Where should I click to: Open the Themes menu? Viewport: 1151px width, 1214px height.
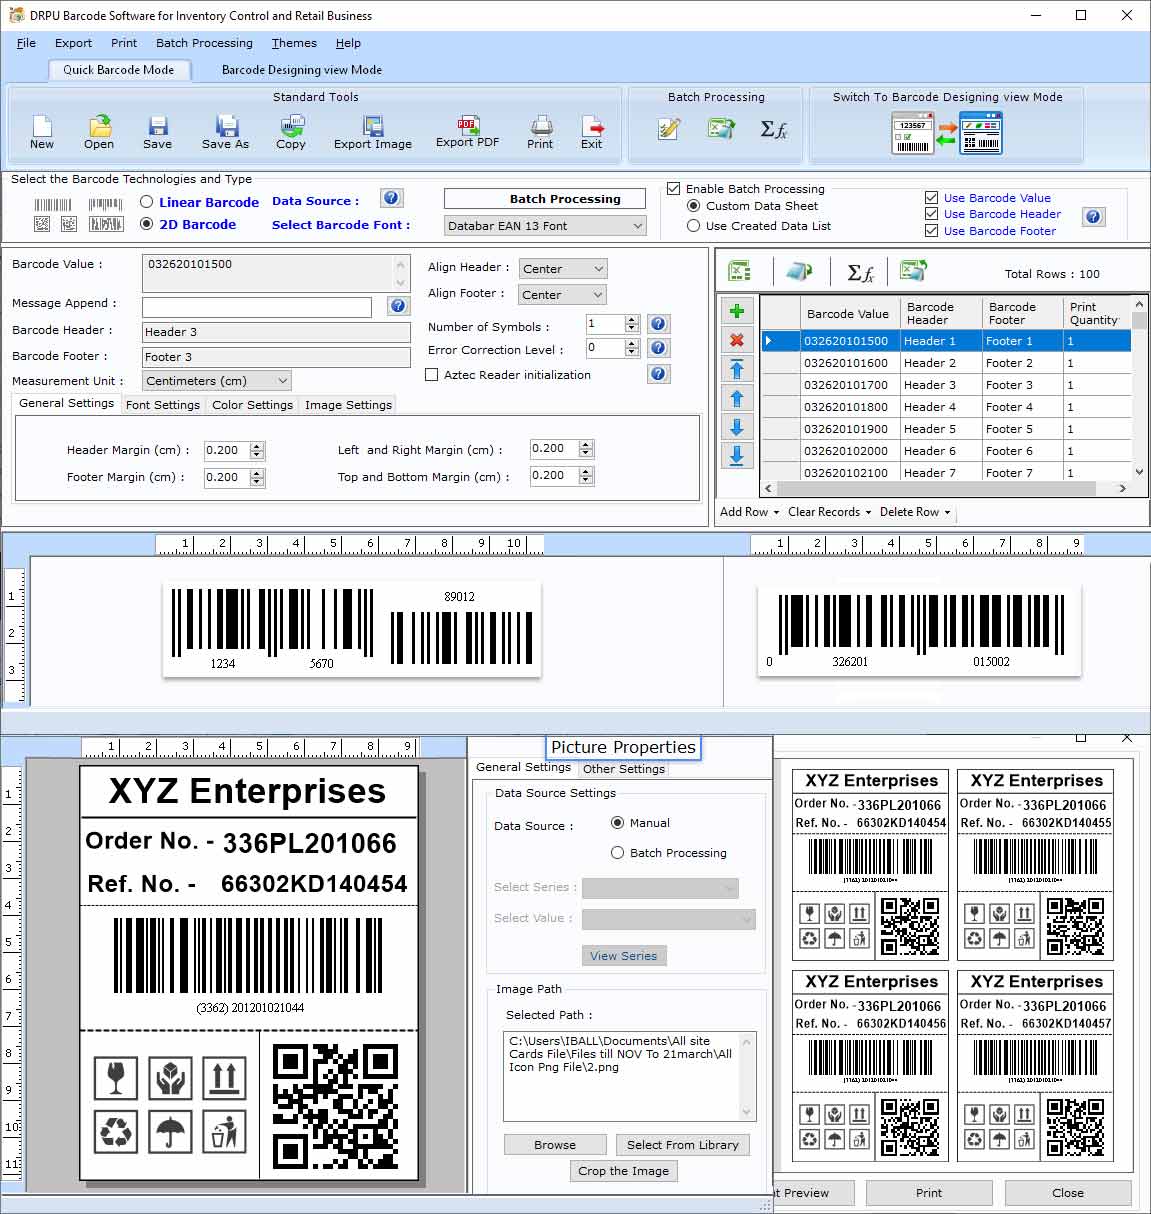(x=293, y=43)
